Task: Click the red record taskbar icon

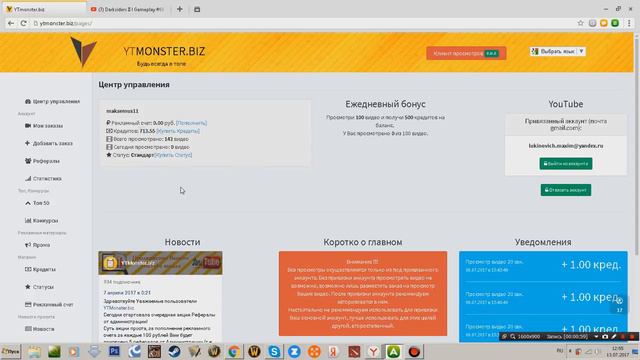Action: pos(414,351)
